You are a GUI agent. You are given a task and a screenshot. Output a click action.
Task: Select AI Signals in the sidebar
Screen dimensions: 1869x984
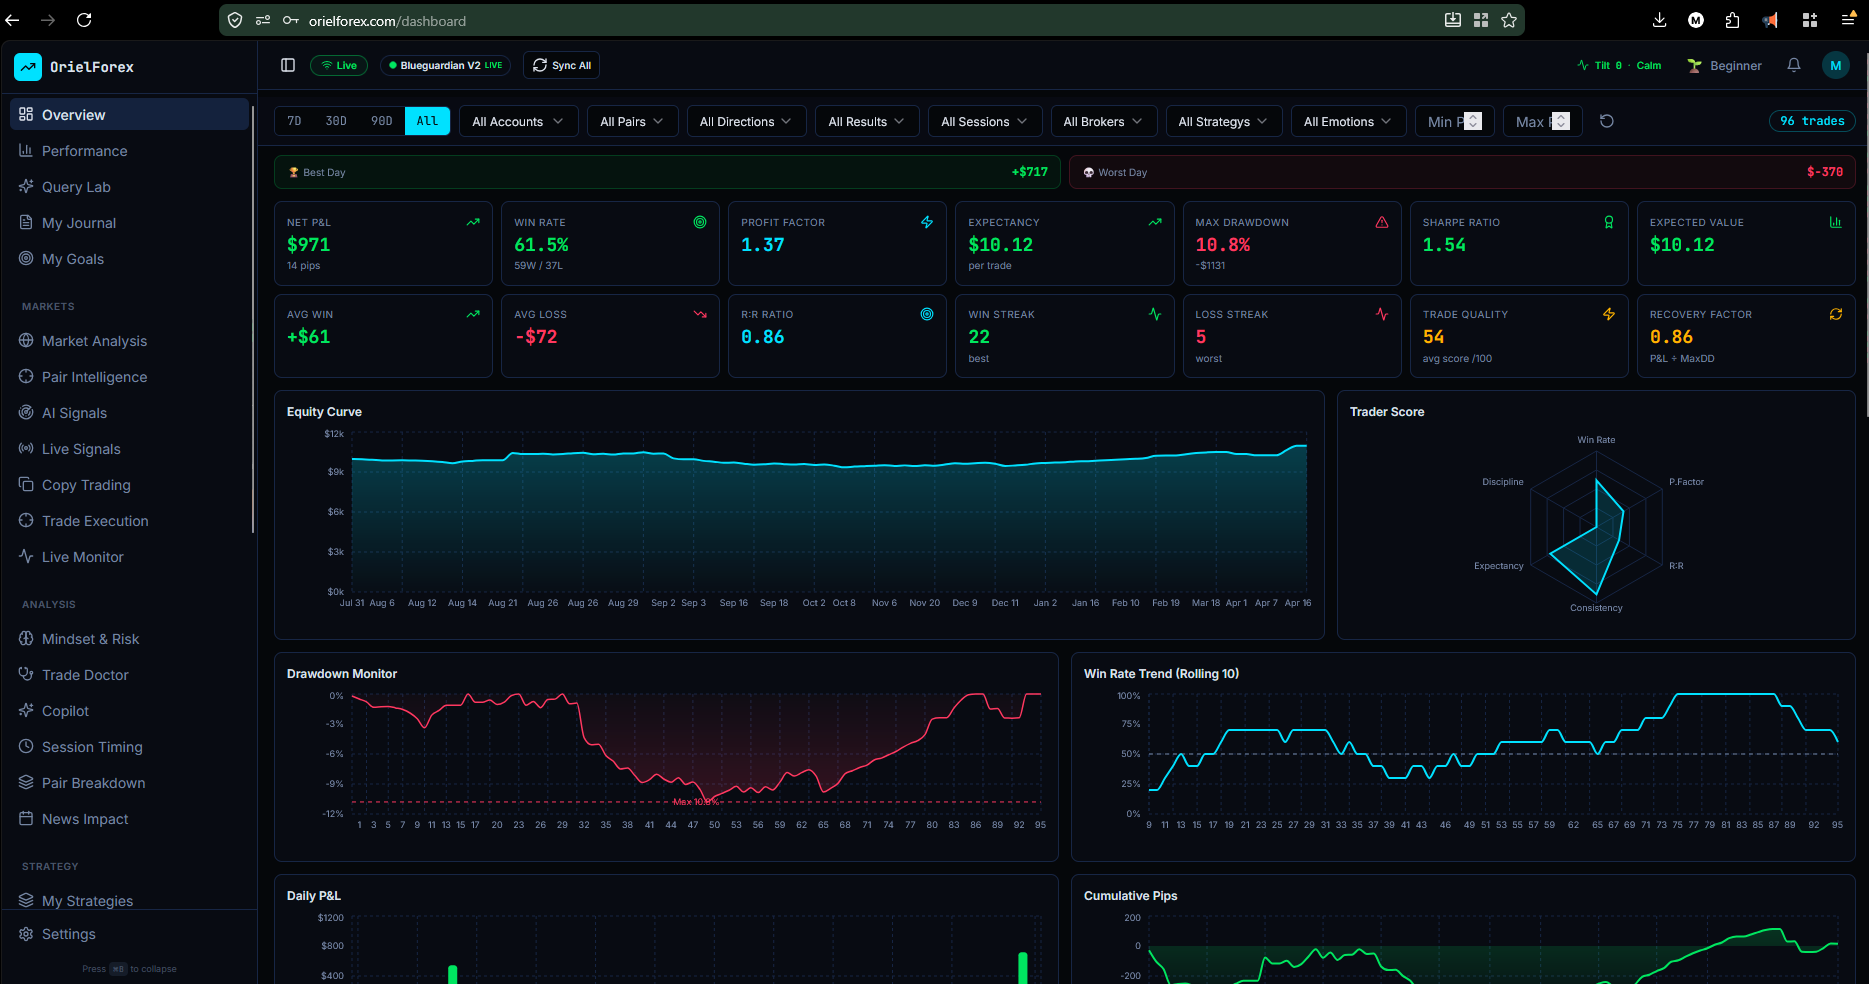[x=74, y=412]
